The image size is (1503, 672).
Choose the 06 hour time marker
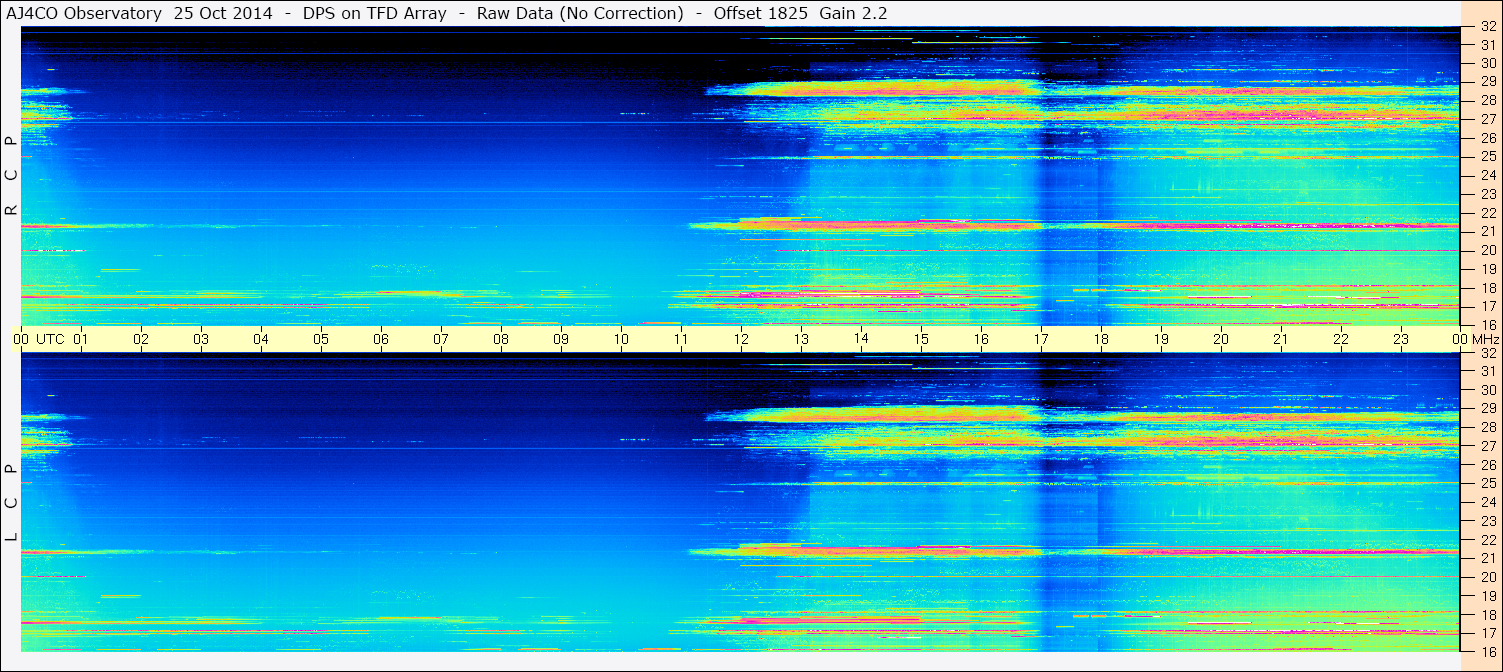click(x=381, y=339)
